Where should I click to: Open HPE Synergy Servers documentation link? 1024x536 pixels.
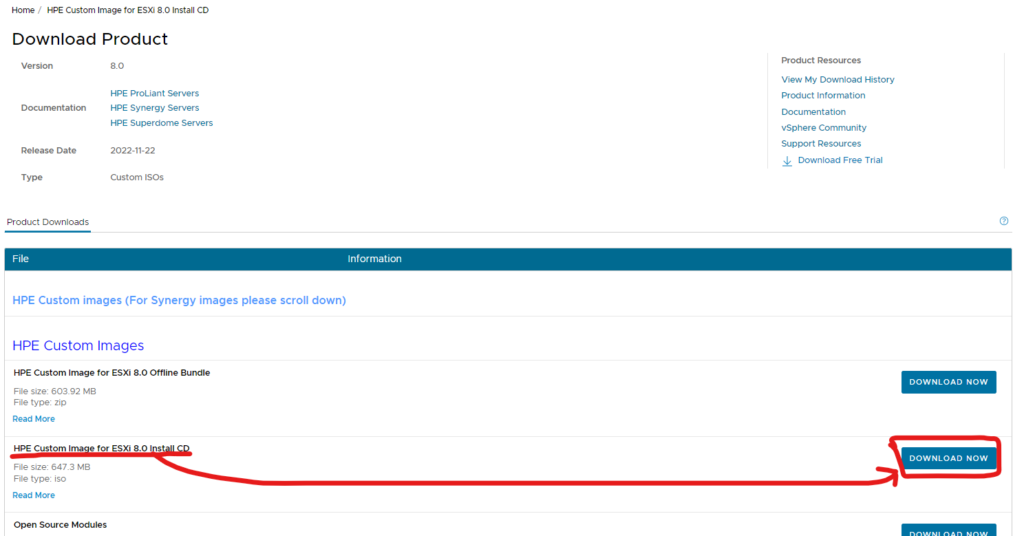tap(154, 108)
